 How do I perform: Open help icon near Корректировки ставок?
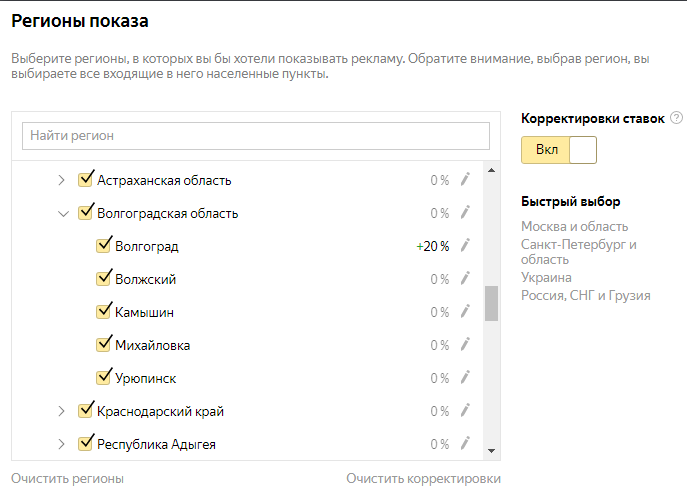point(676,118)
